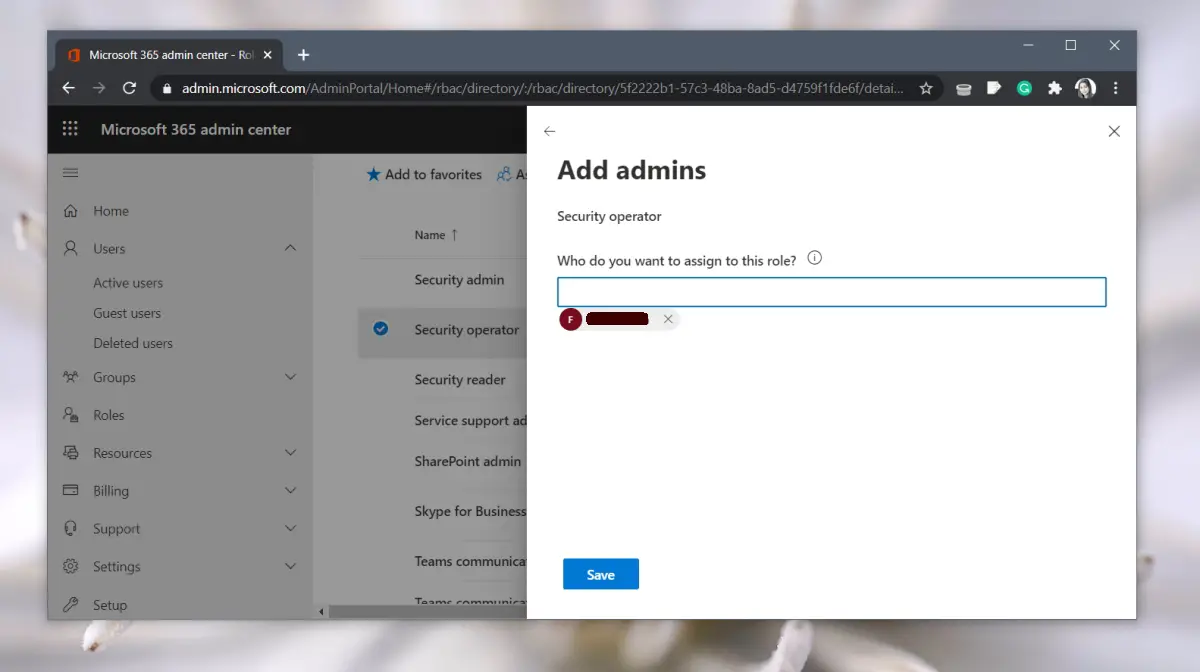The height and width of the screenshot is (672, 1200).
Task: Click the Support headset icon
Action: coord(70,528)
